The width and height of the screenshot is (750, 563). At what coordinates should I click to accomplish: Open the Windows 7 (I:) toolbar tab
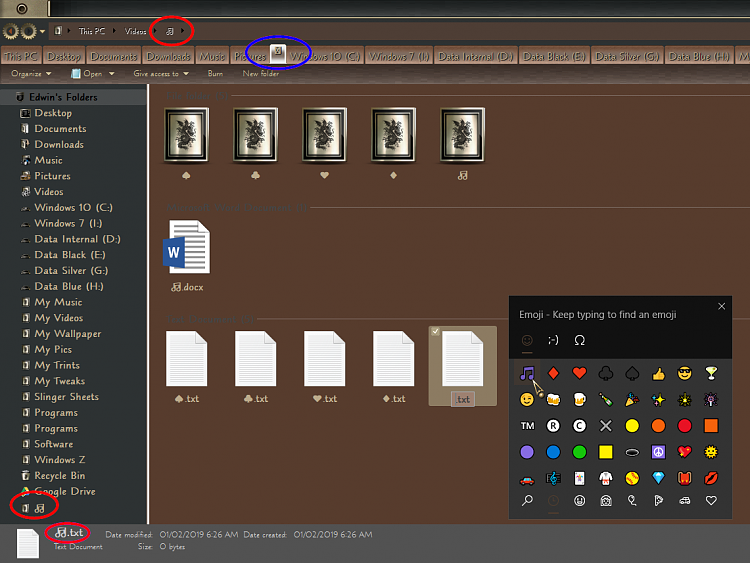399,56
